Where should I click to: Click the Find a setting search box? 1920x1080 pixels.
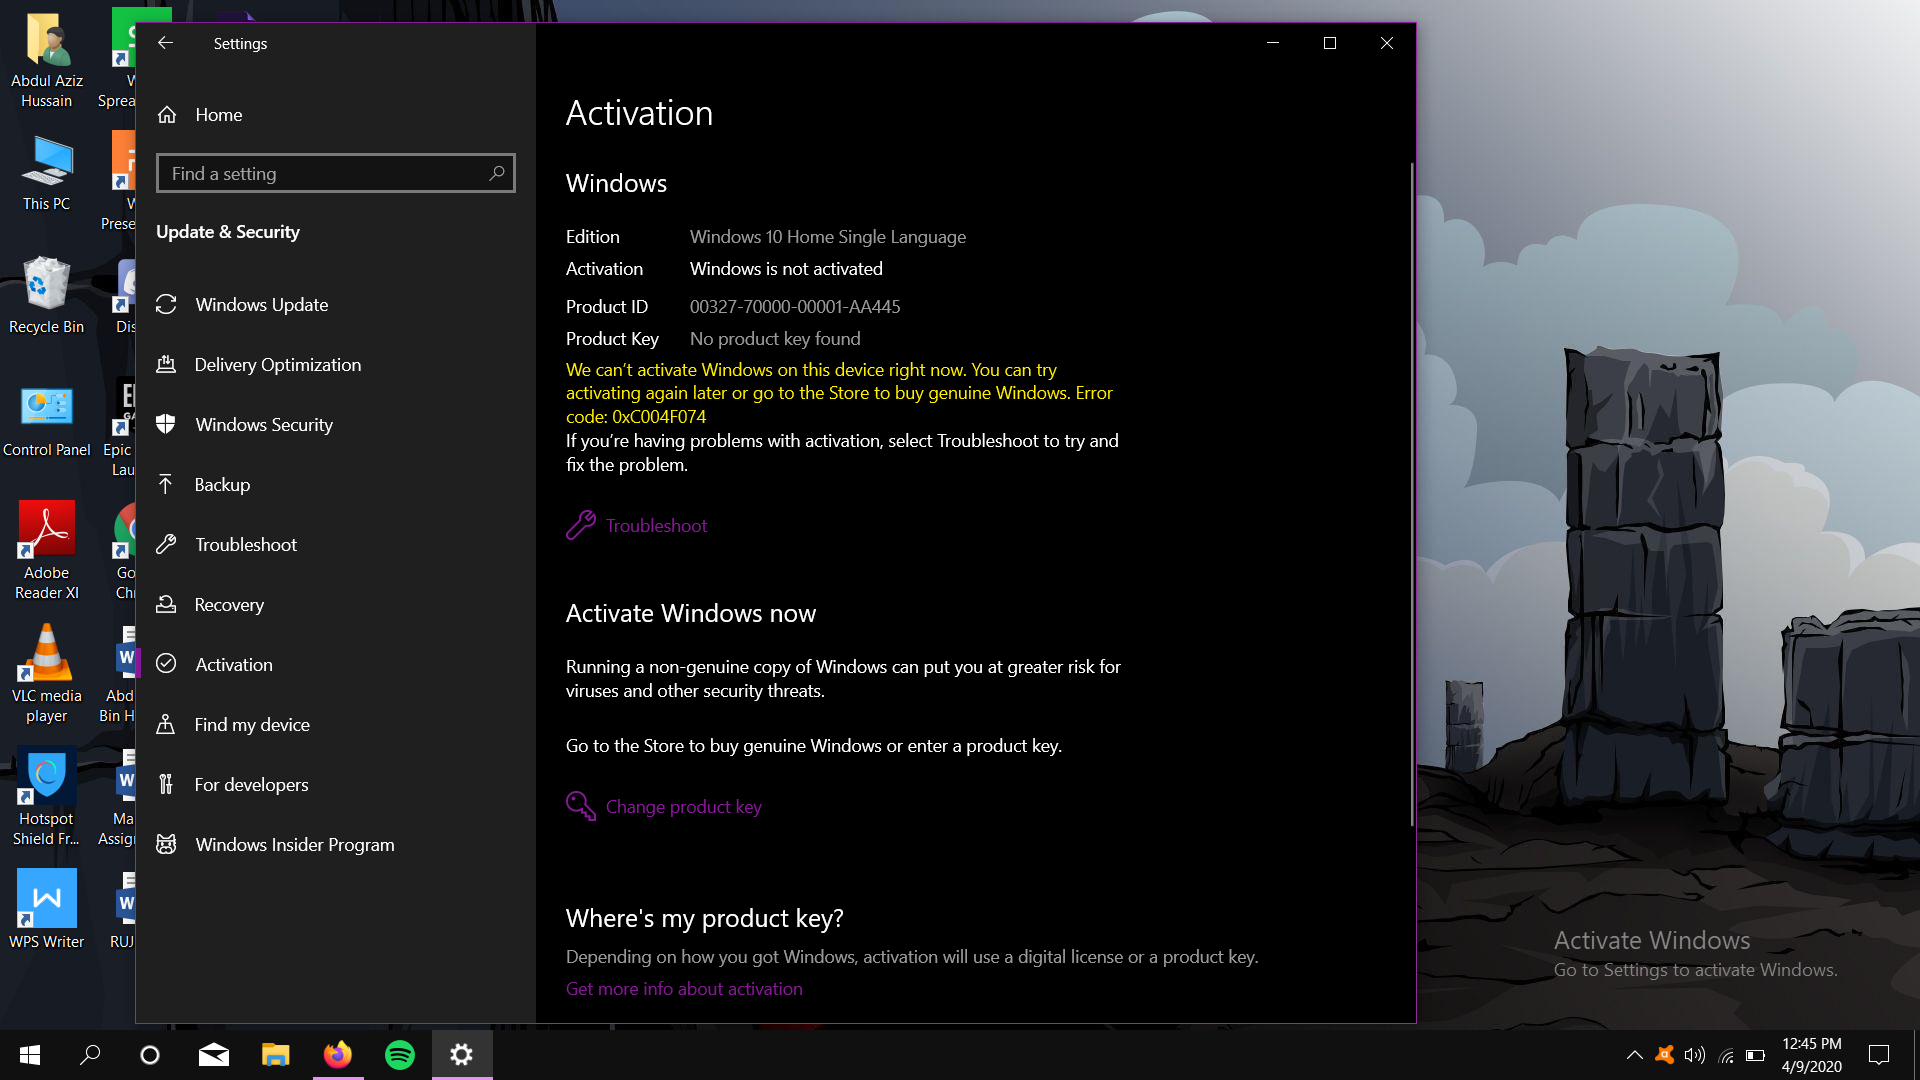[x=336, y=173]
